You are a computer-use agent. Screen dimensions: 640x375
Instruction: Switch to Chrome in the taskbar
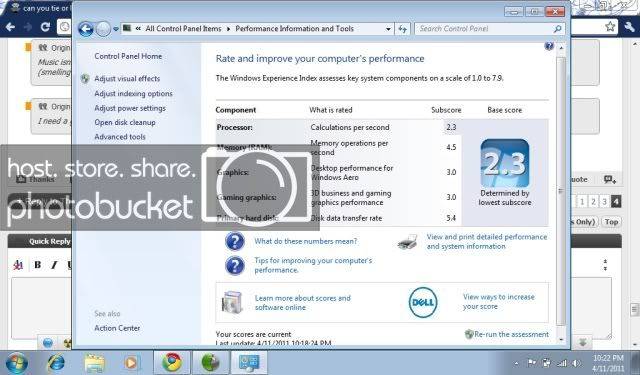[172, 362]
